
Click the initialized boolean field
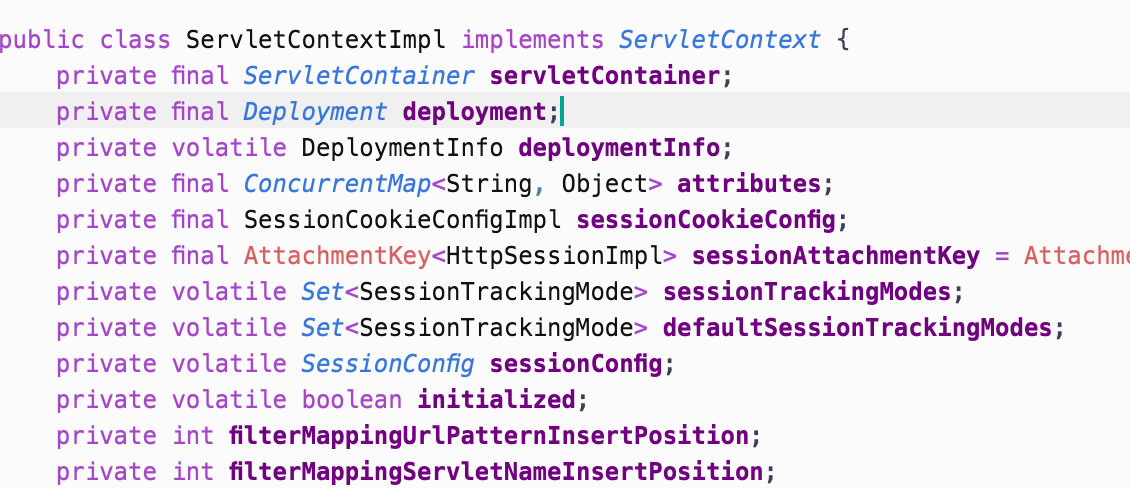coord(496,400)
